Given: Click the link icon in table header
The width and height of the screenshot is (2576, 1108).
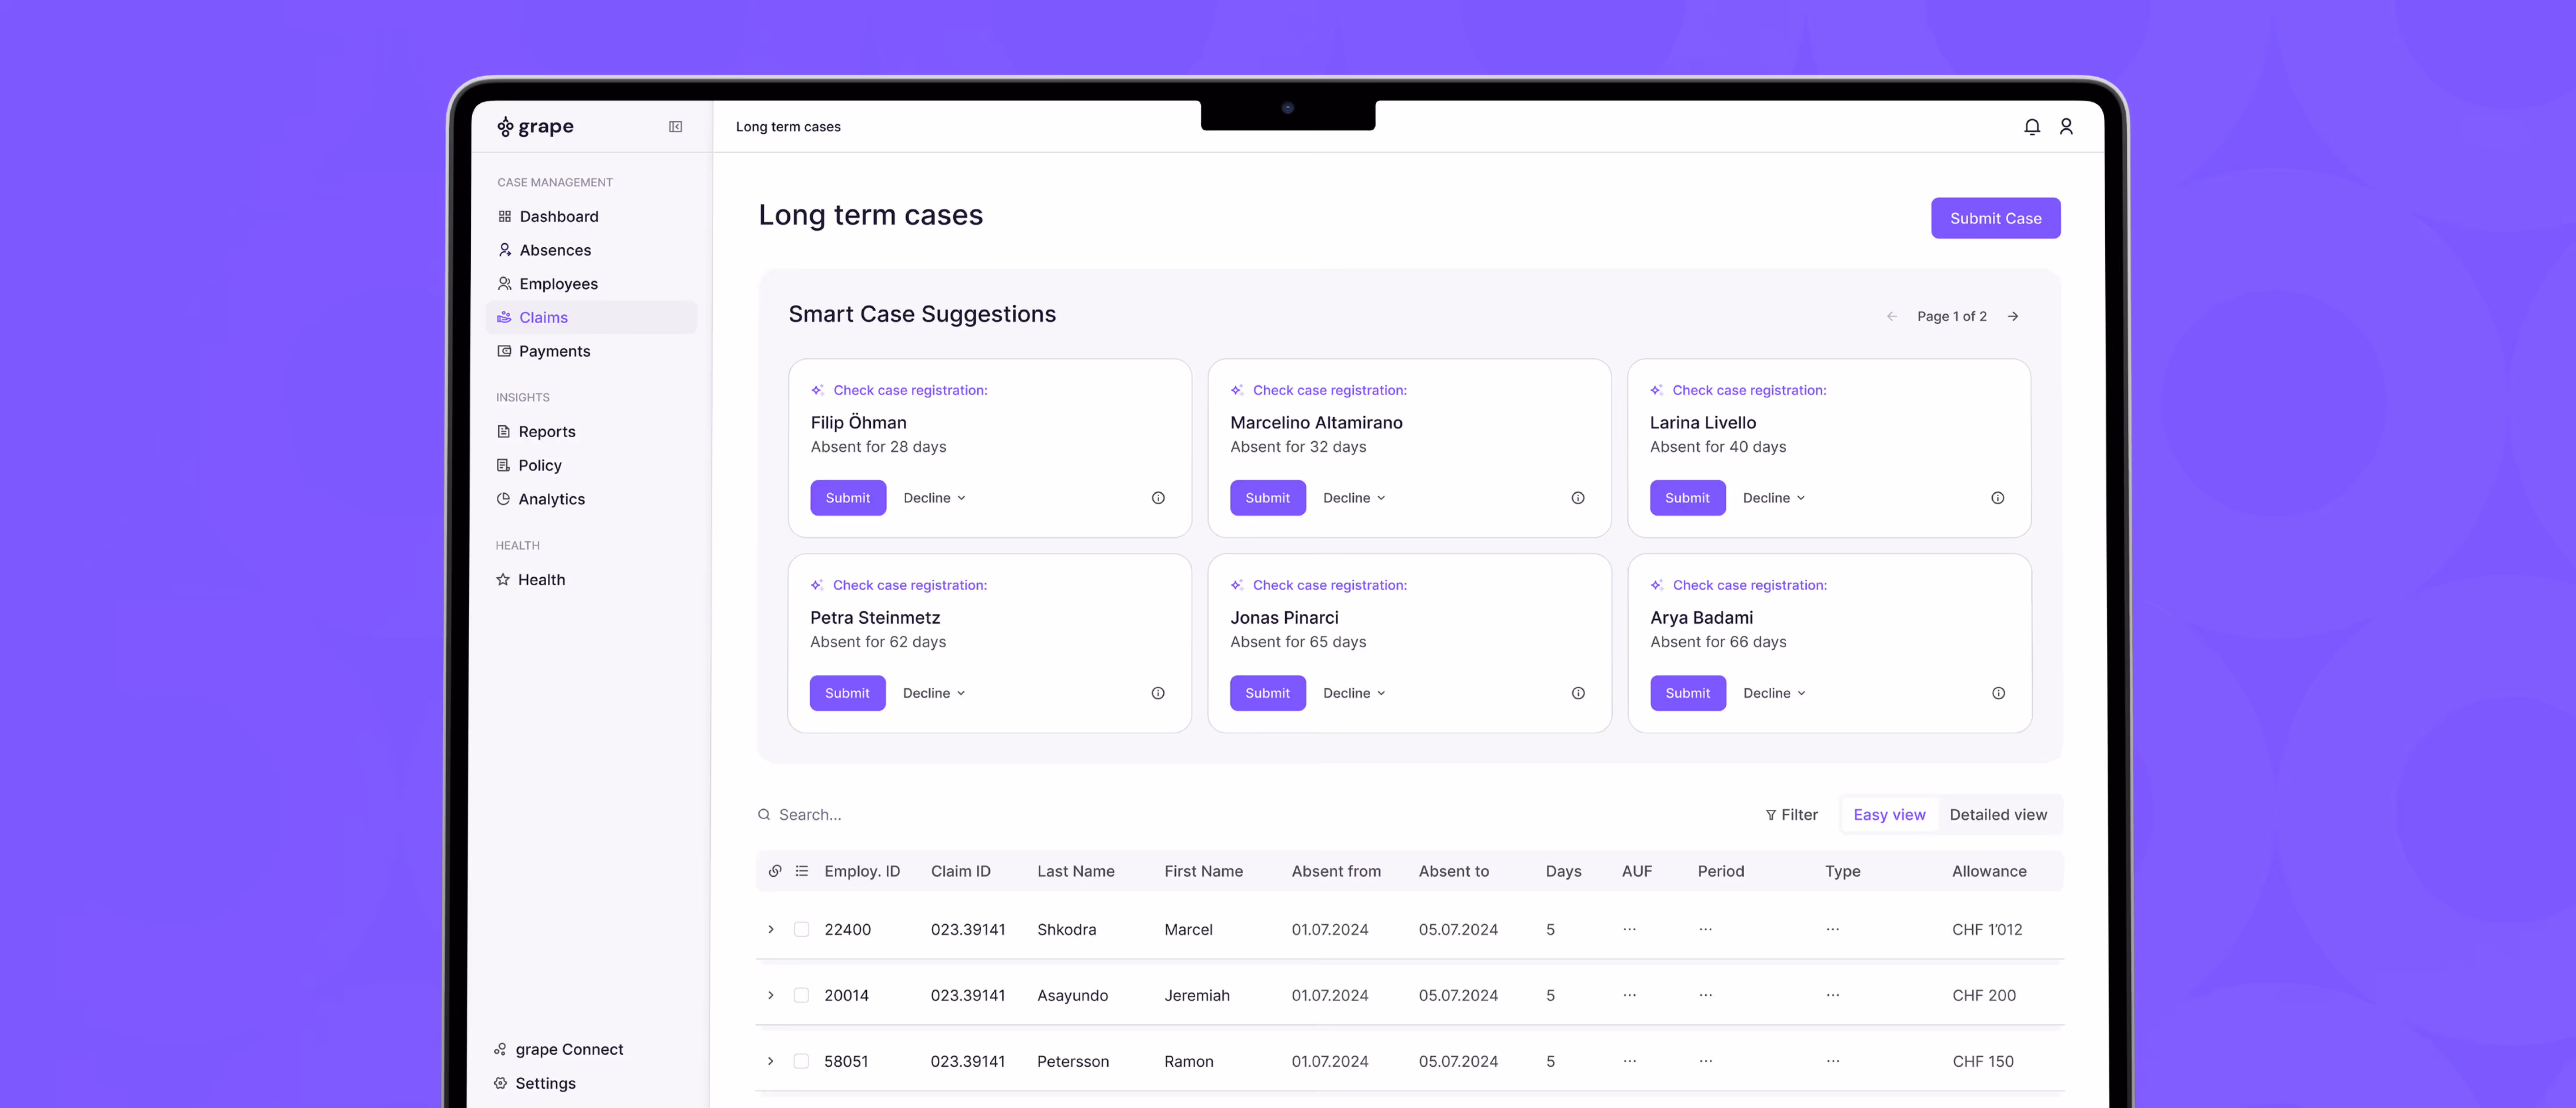Looking at the screenshot, I should pos(775,871).
